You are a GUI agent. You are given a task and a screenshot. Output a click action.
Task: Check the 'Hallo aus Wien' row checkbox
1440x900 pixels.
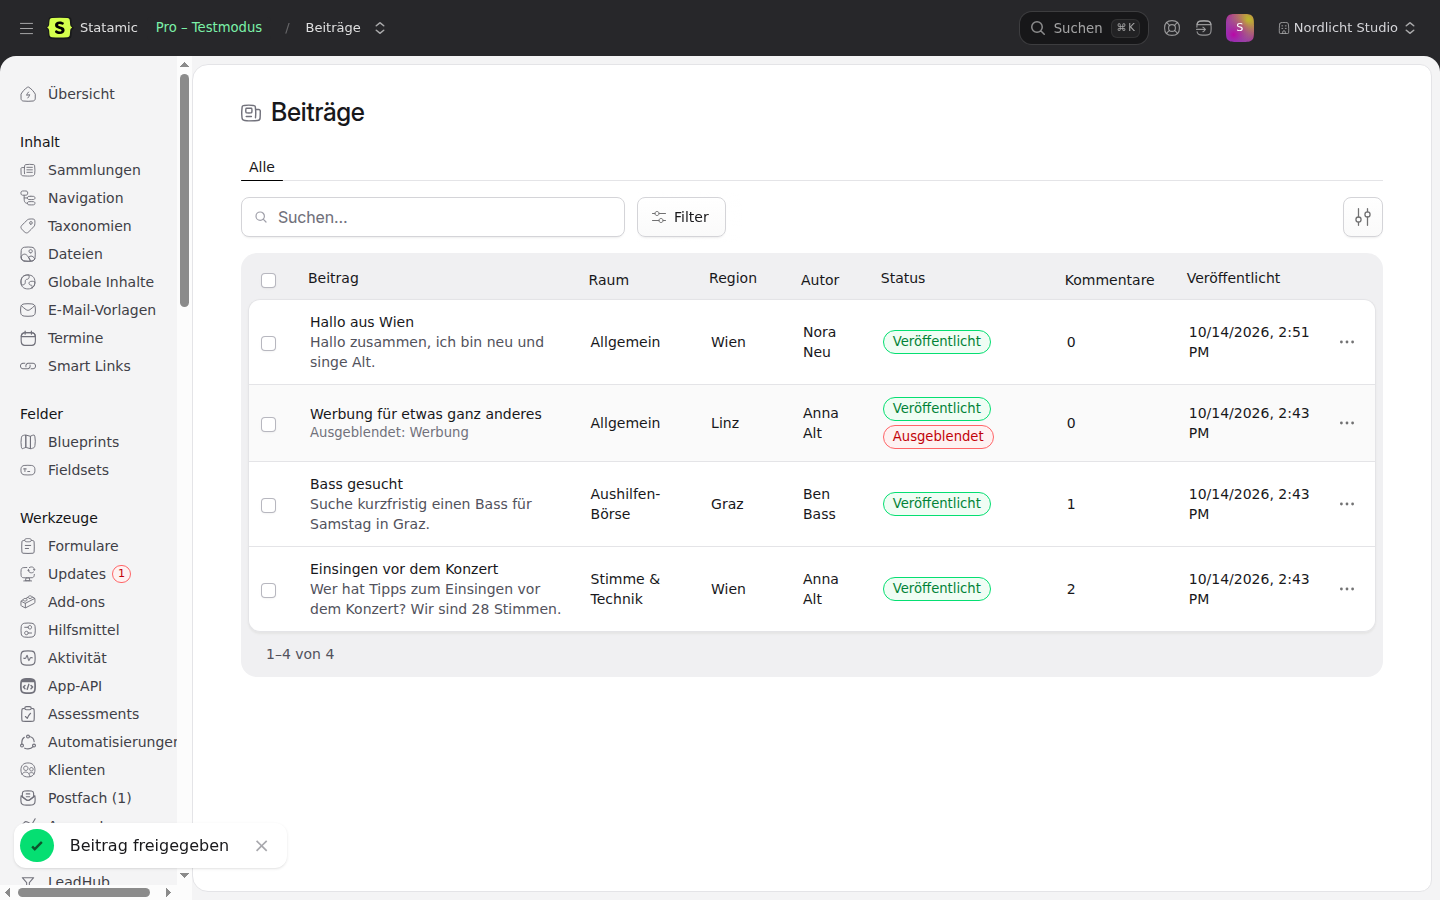coord(268,343)
